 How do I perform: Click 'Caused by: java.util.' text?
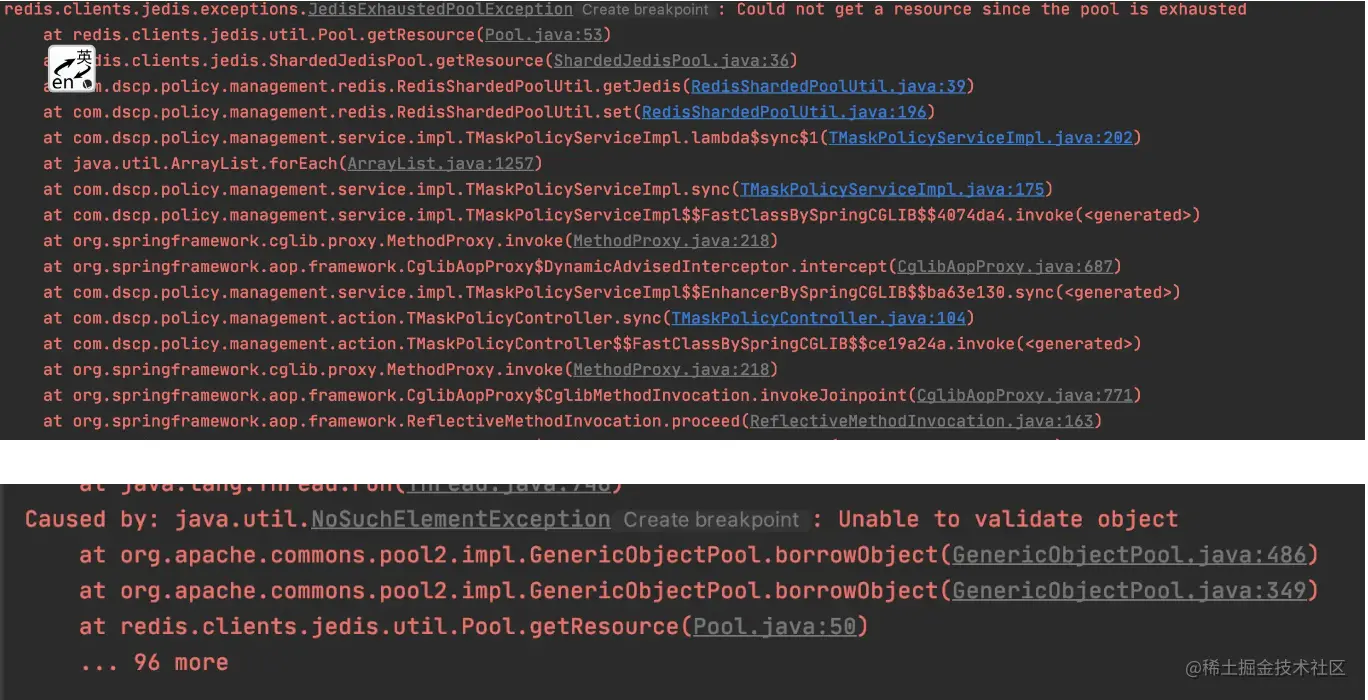click(167, 519)
